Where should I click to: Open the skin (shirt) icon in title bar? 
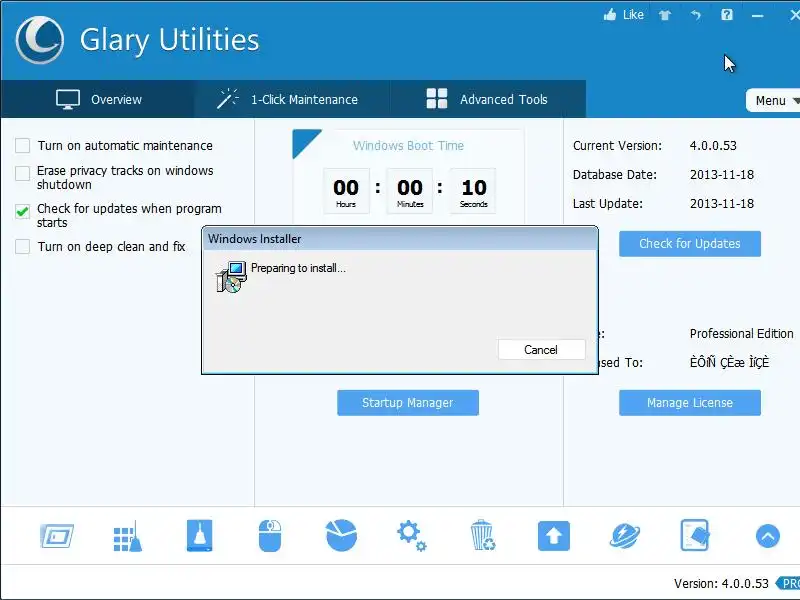665,15
